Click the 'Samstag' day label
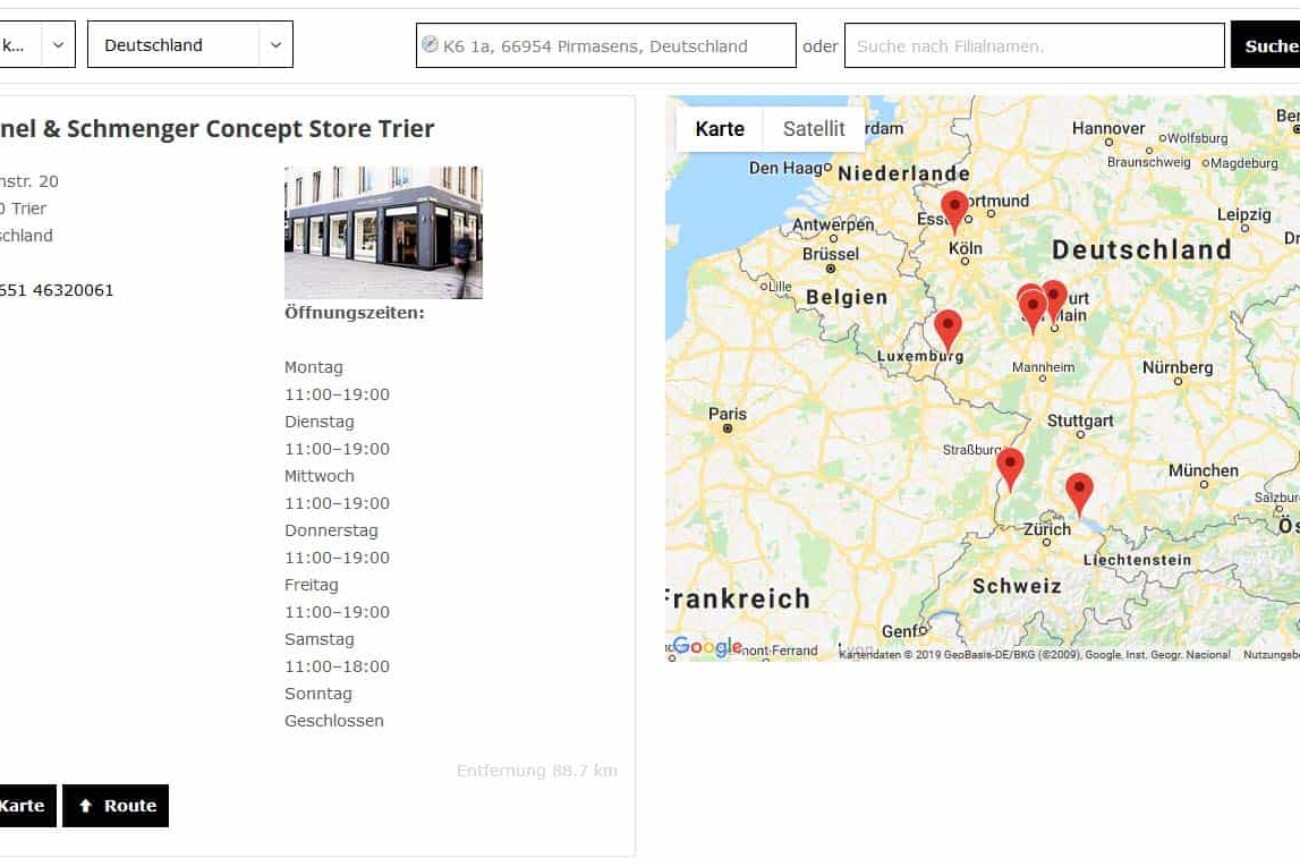The width and height of the screenshot is (1300, 867). click(x=319, y=639)
